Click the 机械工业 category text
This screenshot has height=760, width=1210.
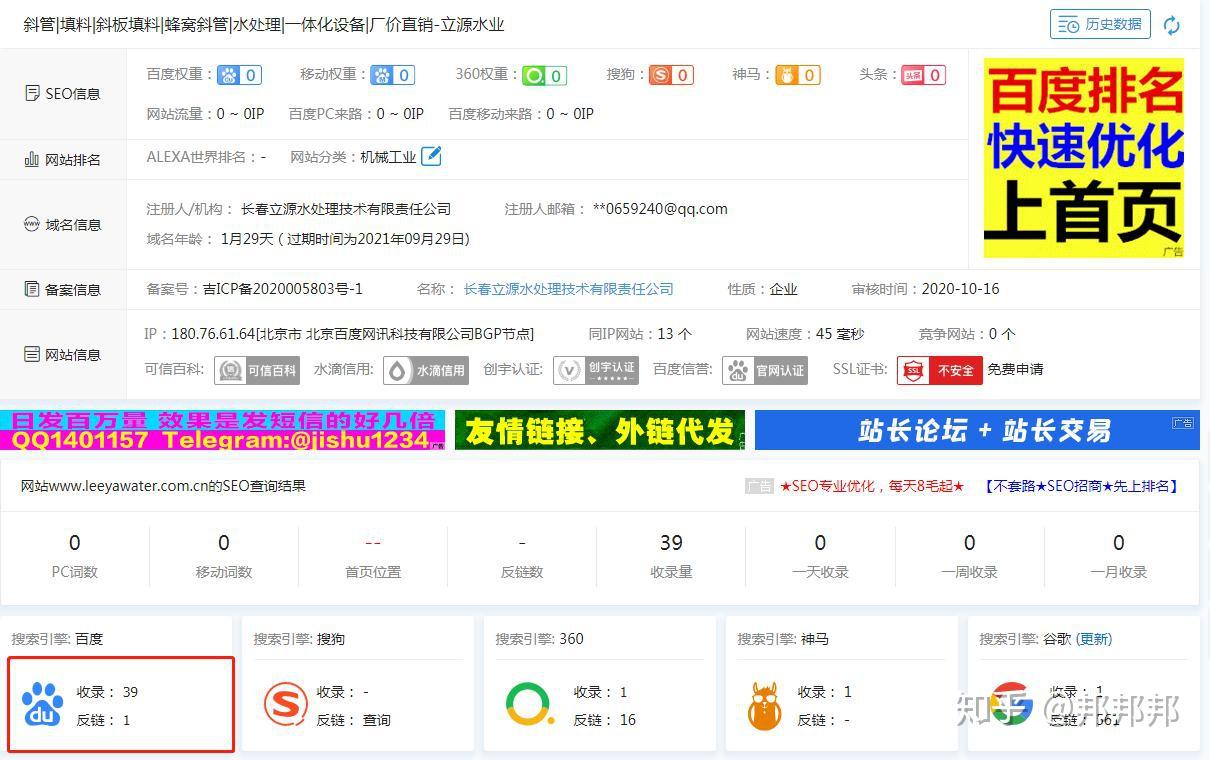click(x=388, y=157)
